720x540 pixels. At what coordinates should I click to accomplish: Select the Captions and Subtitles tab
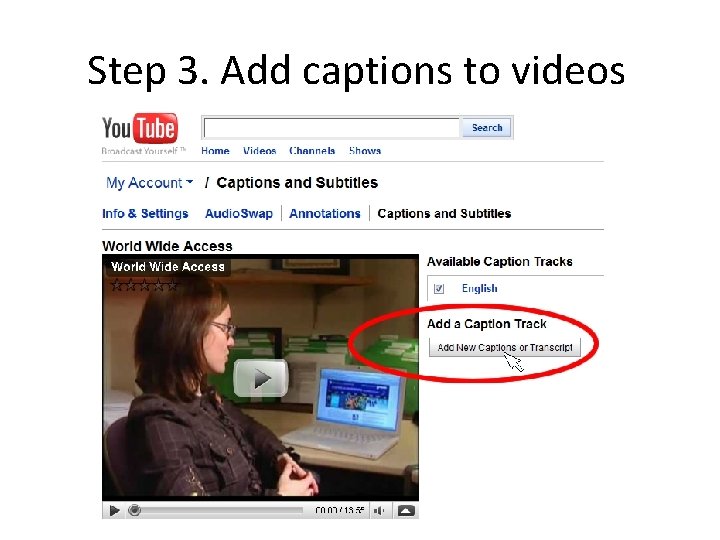coord(444,214)
